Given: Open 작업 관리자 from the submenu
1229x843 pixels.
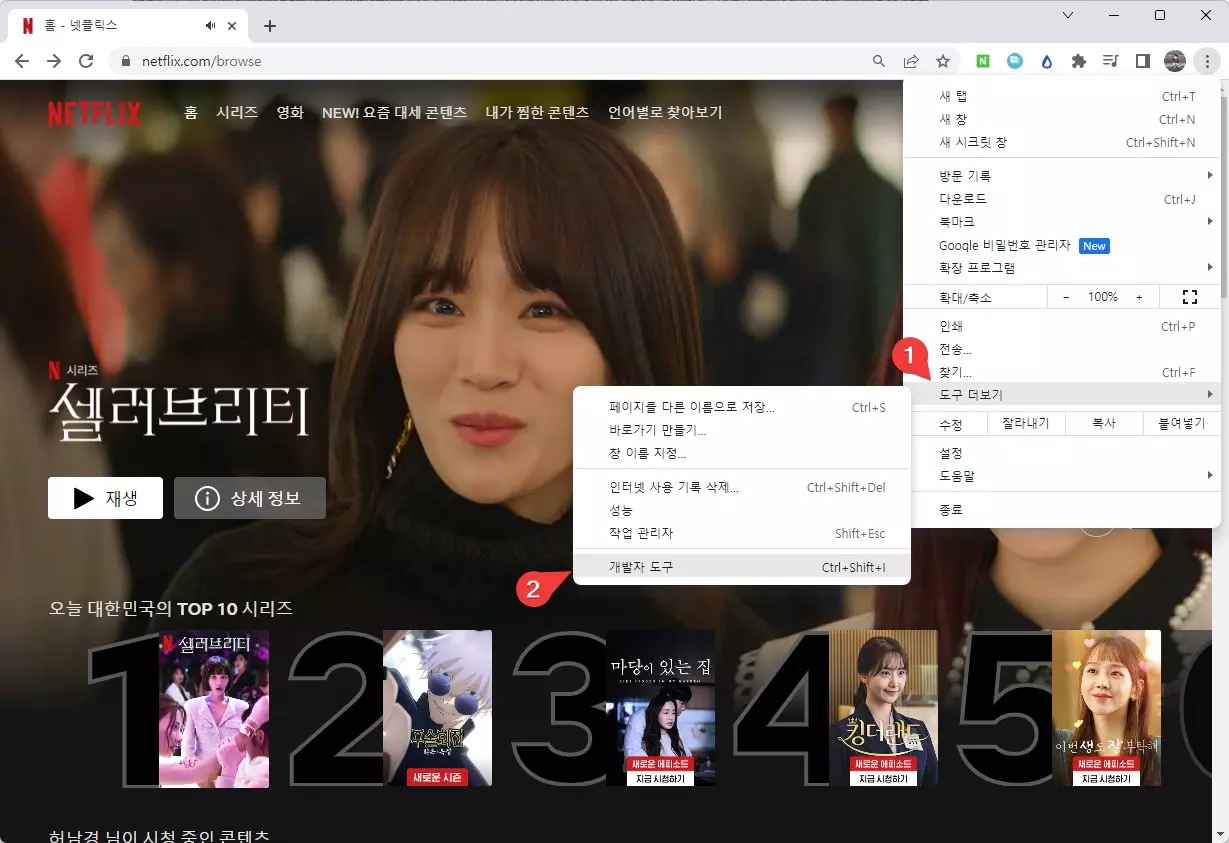Looking at the screenshot, I should click(x=741, y=533).
